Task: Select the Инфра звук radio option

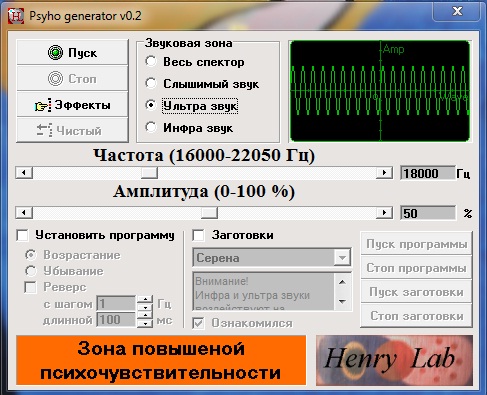Action: click(x=151, y=127)
